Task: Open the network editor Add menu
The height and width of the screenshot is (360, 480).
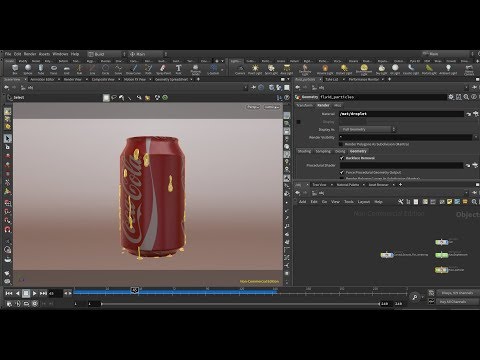Action: 302,202
